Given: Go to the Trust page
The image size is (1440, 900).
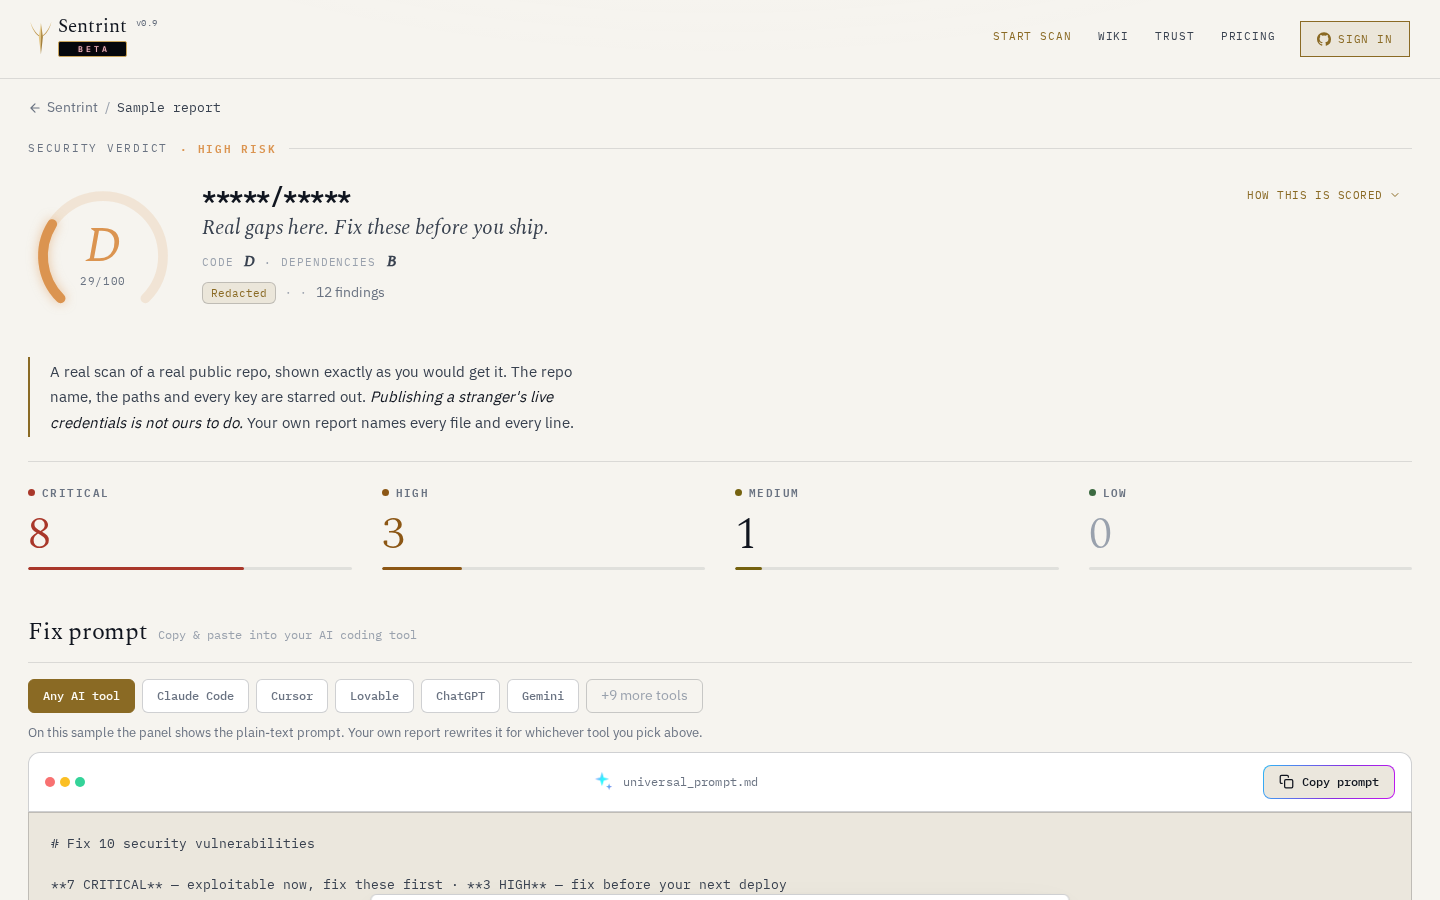Looking at the screenshot, I should 1175,36.
